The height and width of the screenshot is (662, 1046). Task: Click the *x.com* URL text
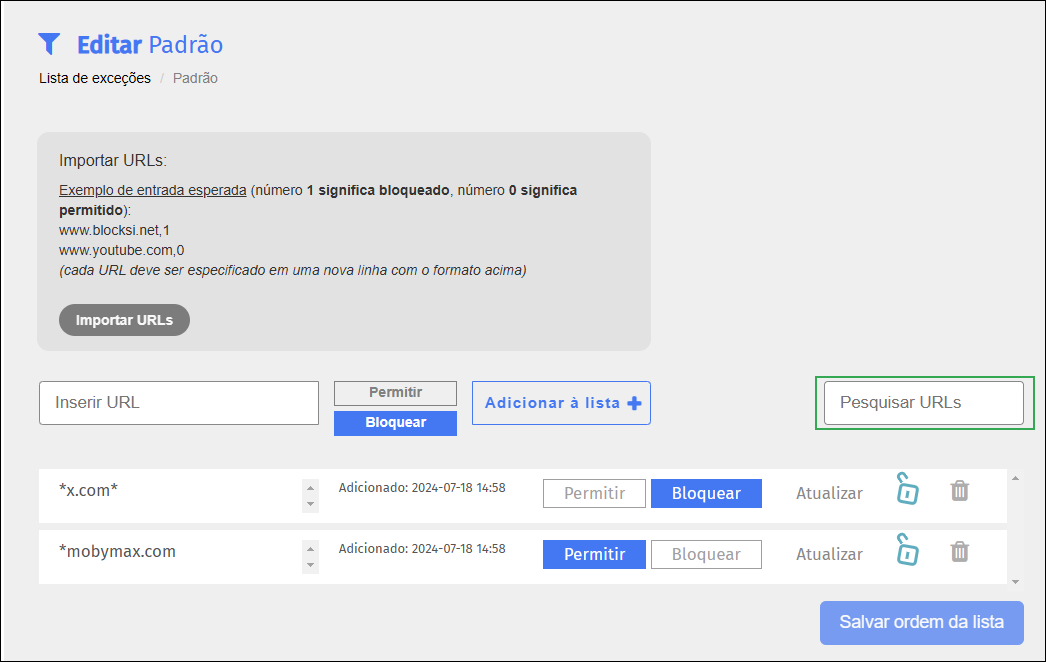pos(88,490)
